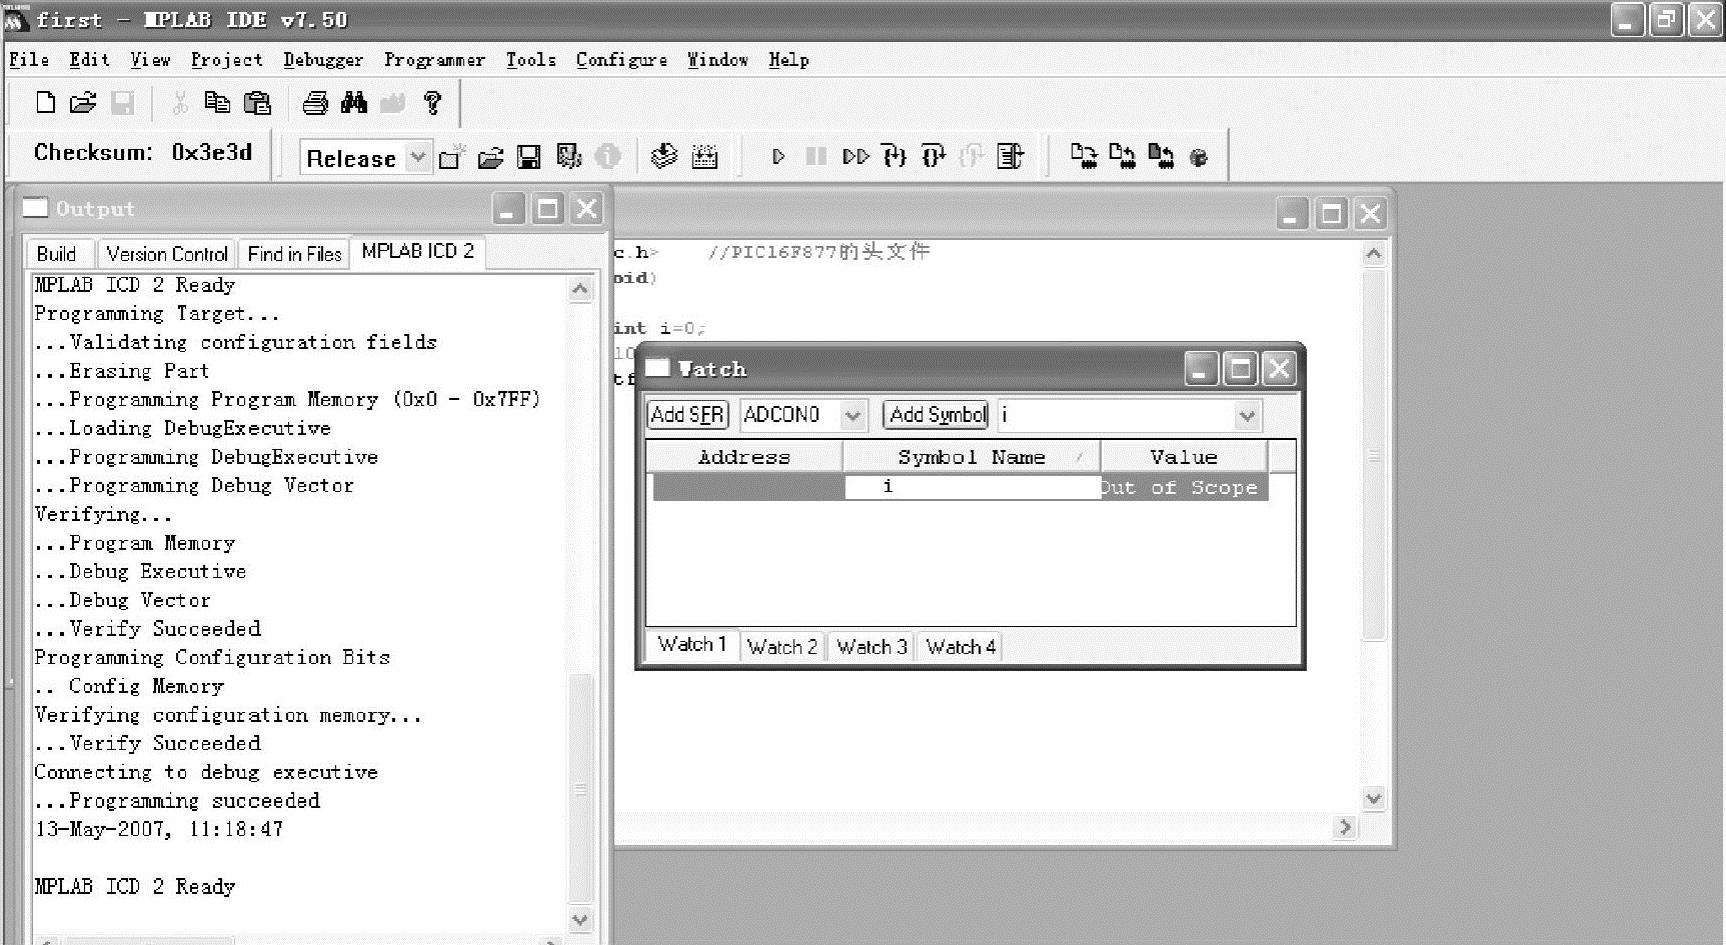1726x945 pixels.
Task: Paste using the clipboard icon
Action: pos(257,102)
